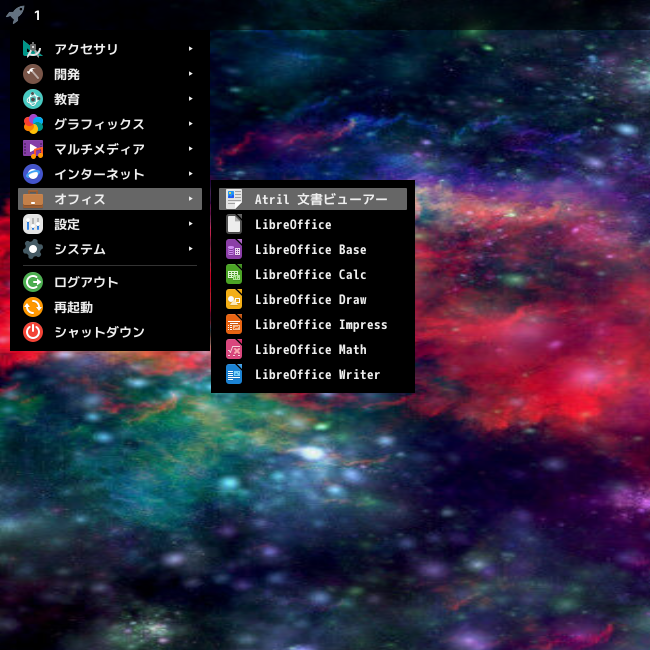Open the アクセサリ menu entry
The width and height of the screenshot is (650, 650).
(x=110, y=49)
